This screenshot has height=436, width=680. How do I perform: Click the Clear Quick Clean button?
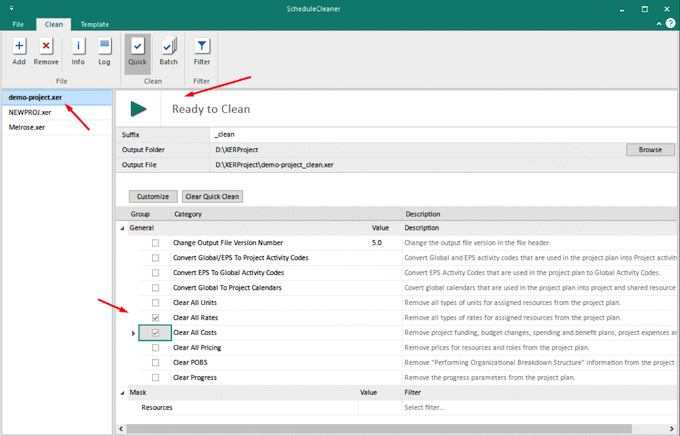point(212,197)
